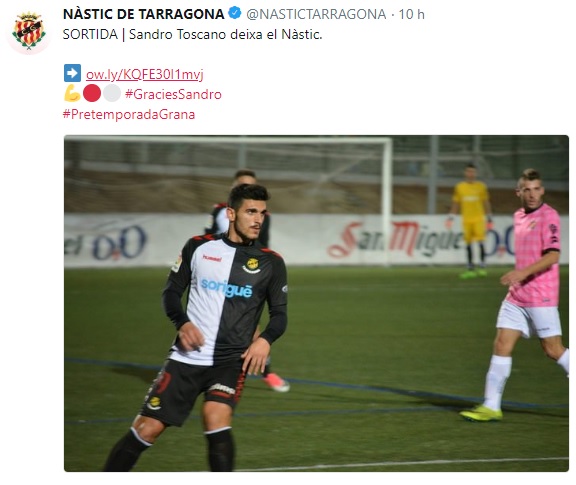Click the flexed biceps emoji
Image resolution: width=576 pixels, height=485 pixels.
[x=72, y=93]
